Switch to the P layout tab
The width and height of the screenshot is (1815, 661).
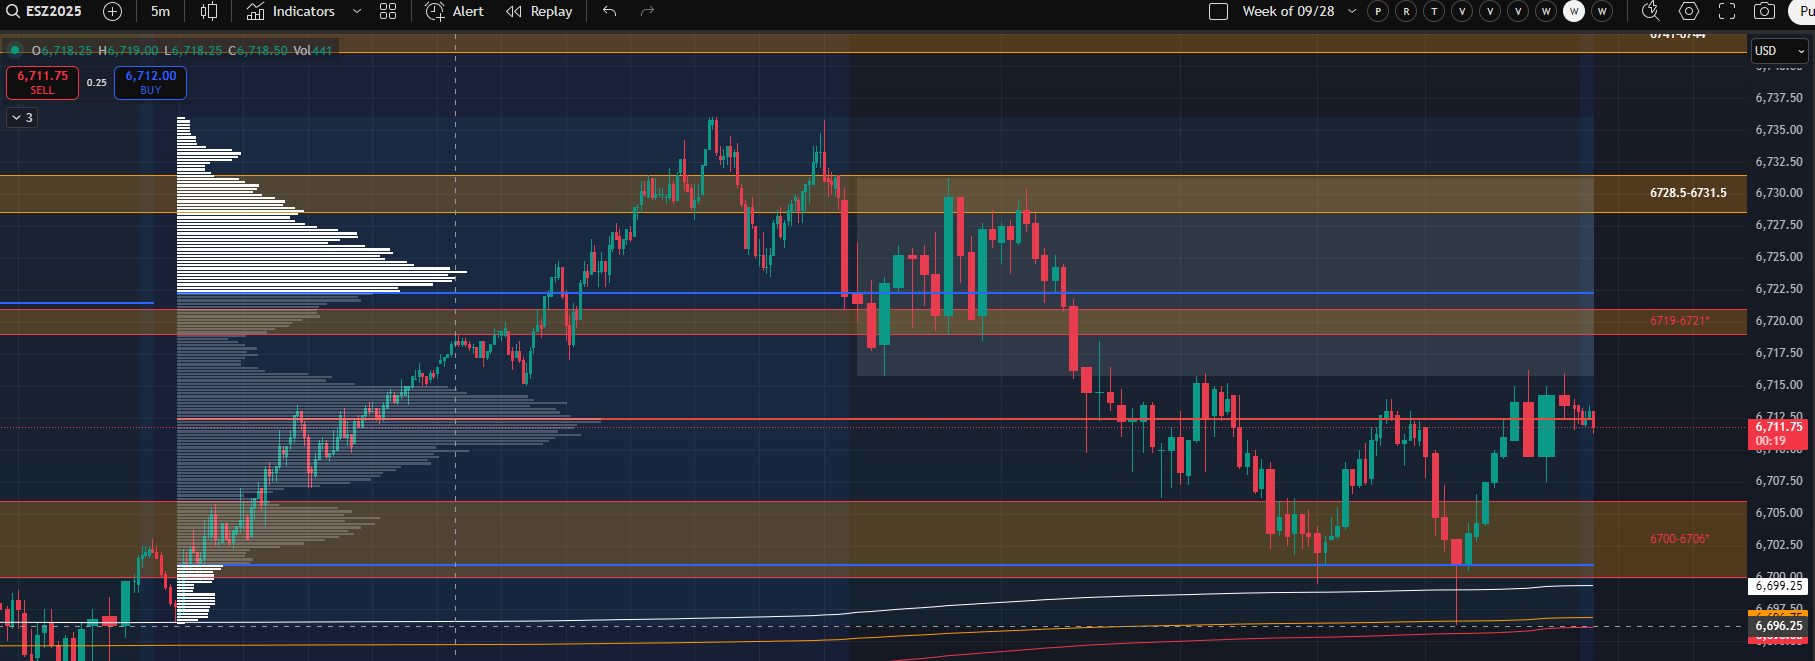[1378, 11]
